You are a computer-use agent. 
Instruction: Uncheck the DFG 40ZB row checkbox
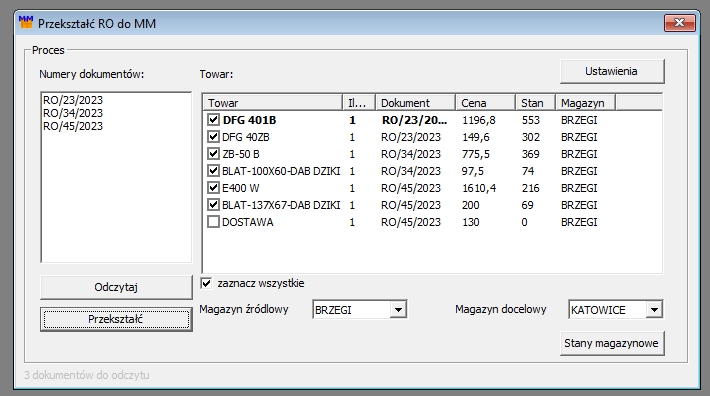pos(213,137)
